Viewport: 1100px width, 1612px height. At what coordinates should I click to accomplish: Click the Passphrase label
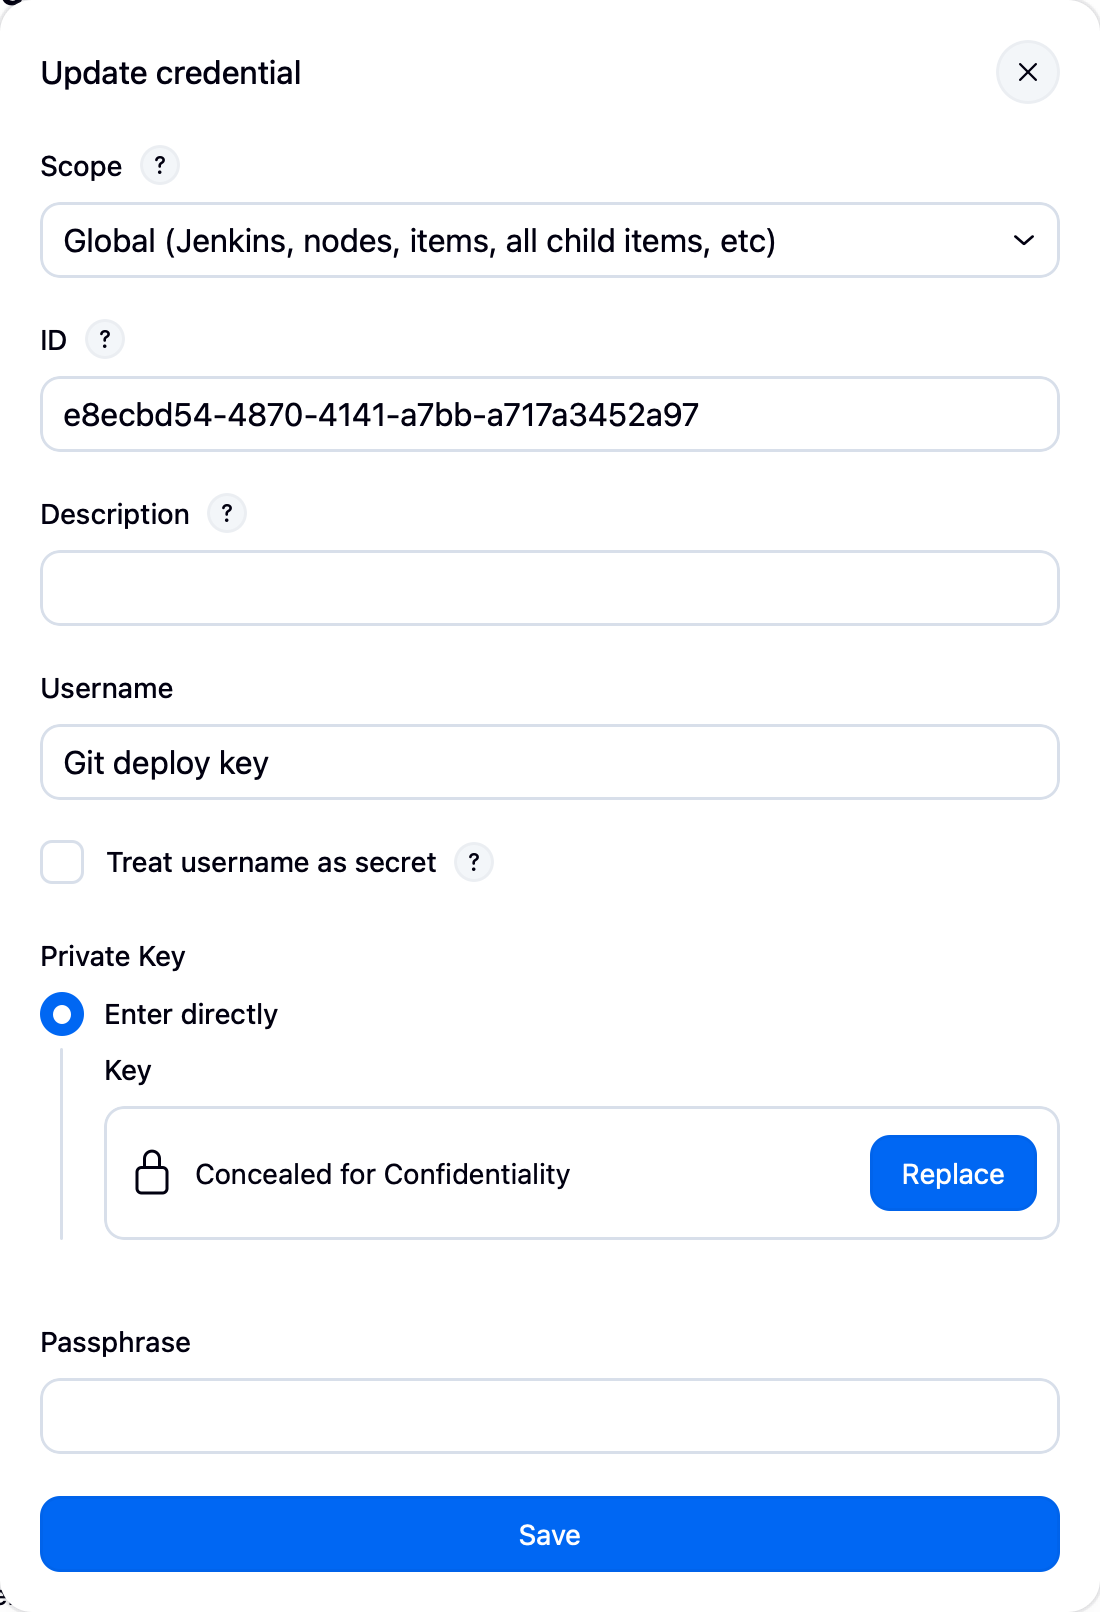pyautogui.click(x=114, y=1342)
